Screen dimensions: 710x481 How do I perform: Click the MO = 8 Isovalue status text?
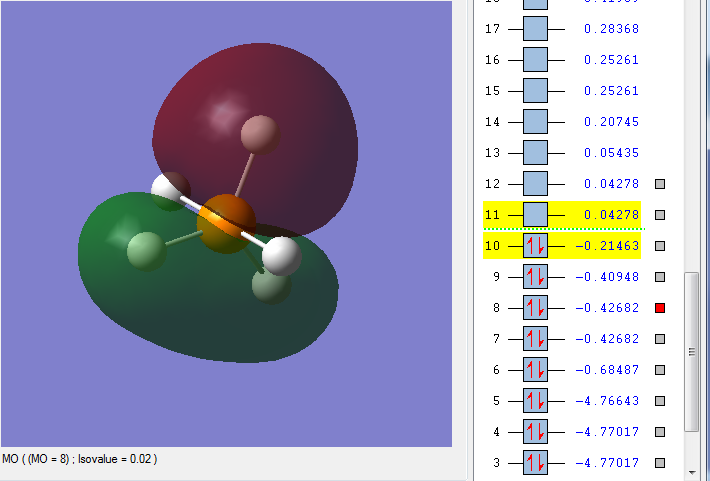point(80,459)
